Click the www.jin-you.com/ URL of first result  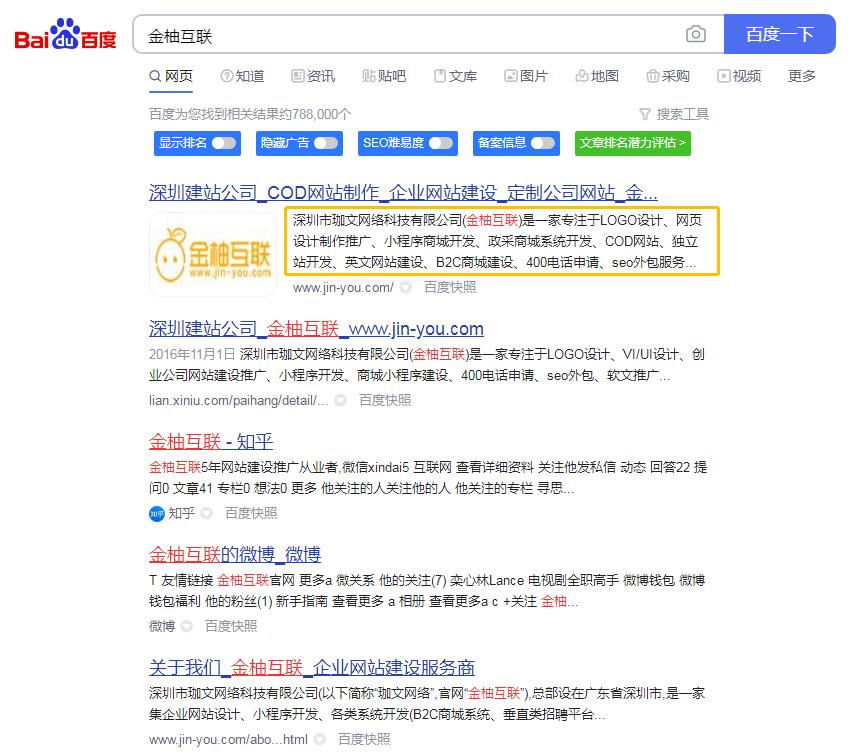pyautogui.click(x=343, y=288)
